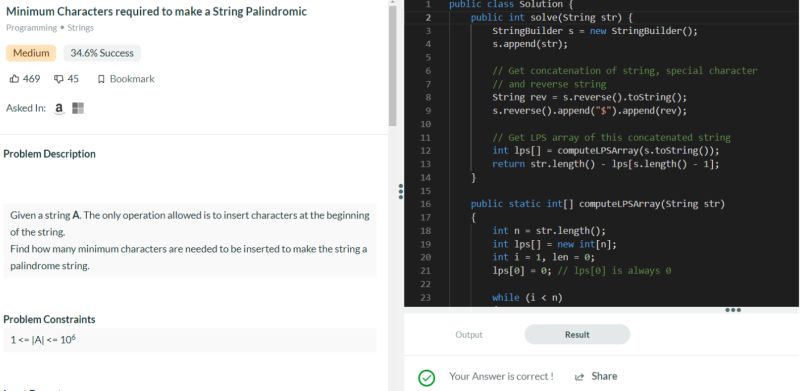The image size is (800, 391).
Task: Click the 34.6% Success badge
Action: point(102,53)
